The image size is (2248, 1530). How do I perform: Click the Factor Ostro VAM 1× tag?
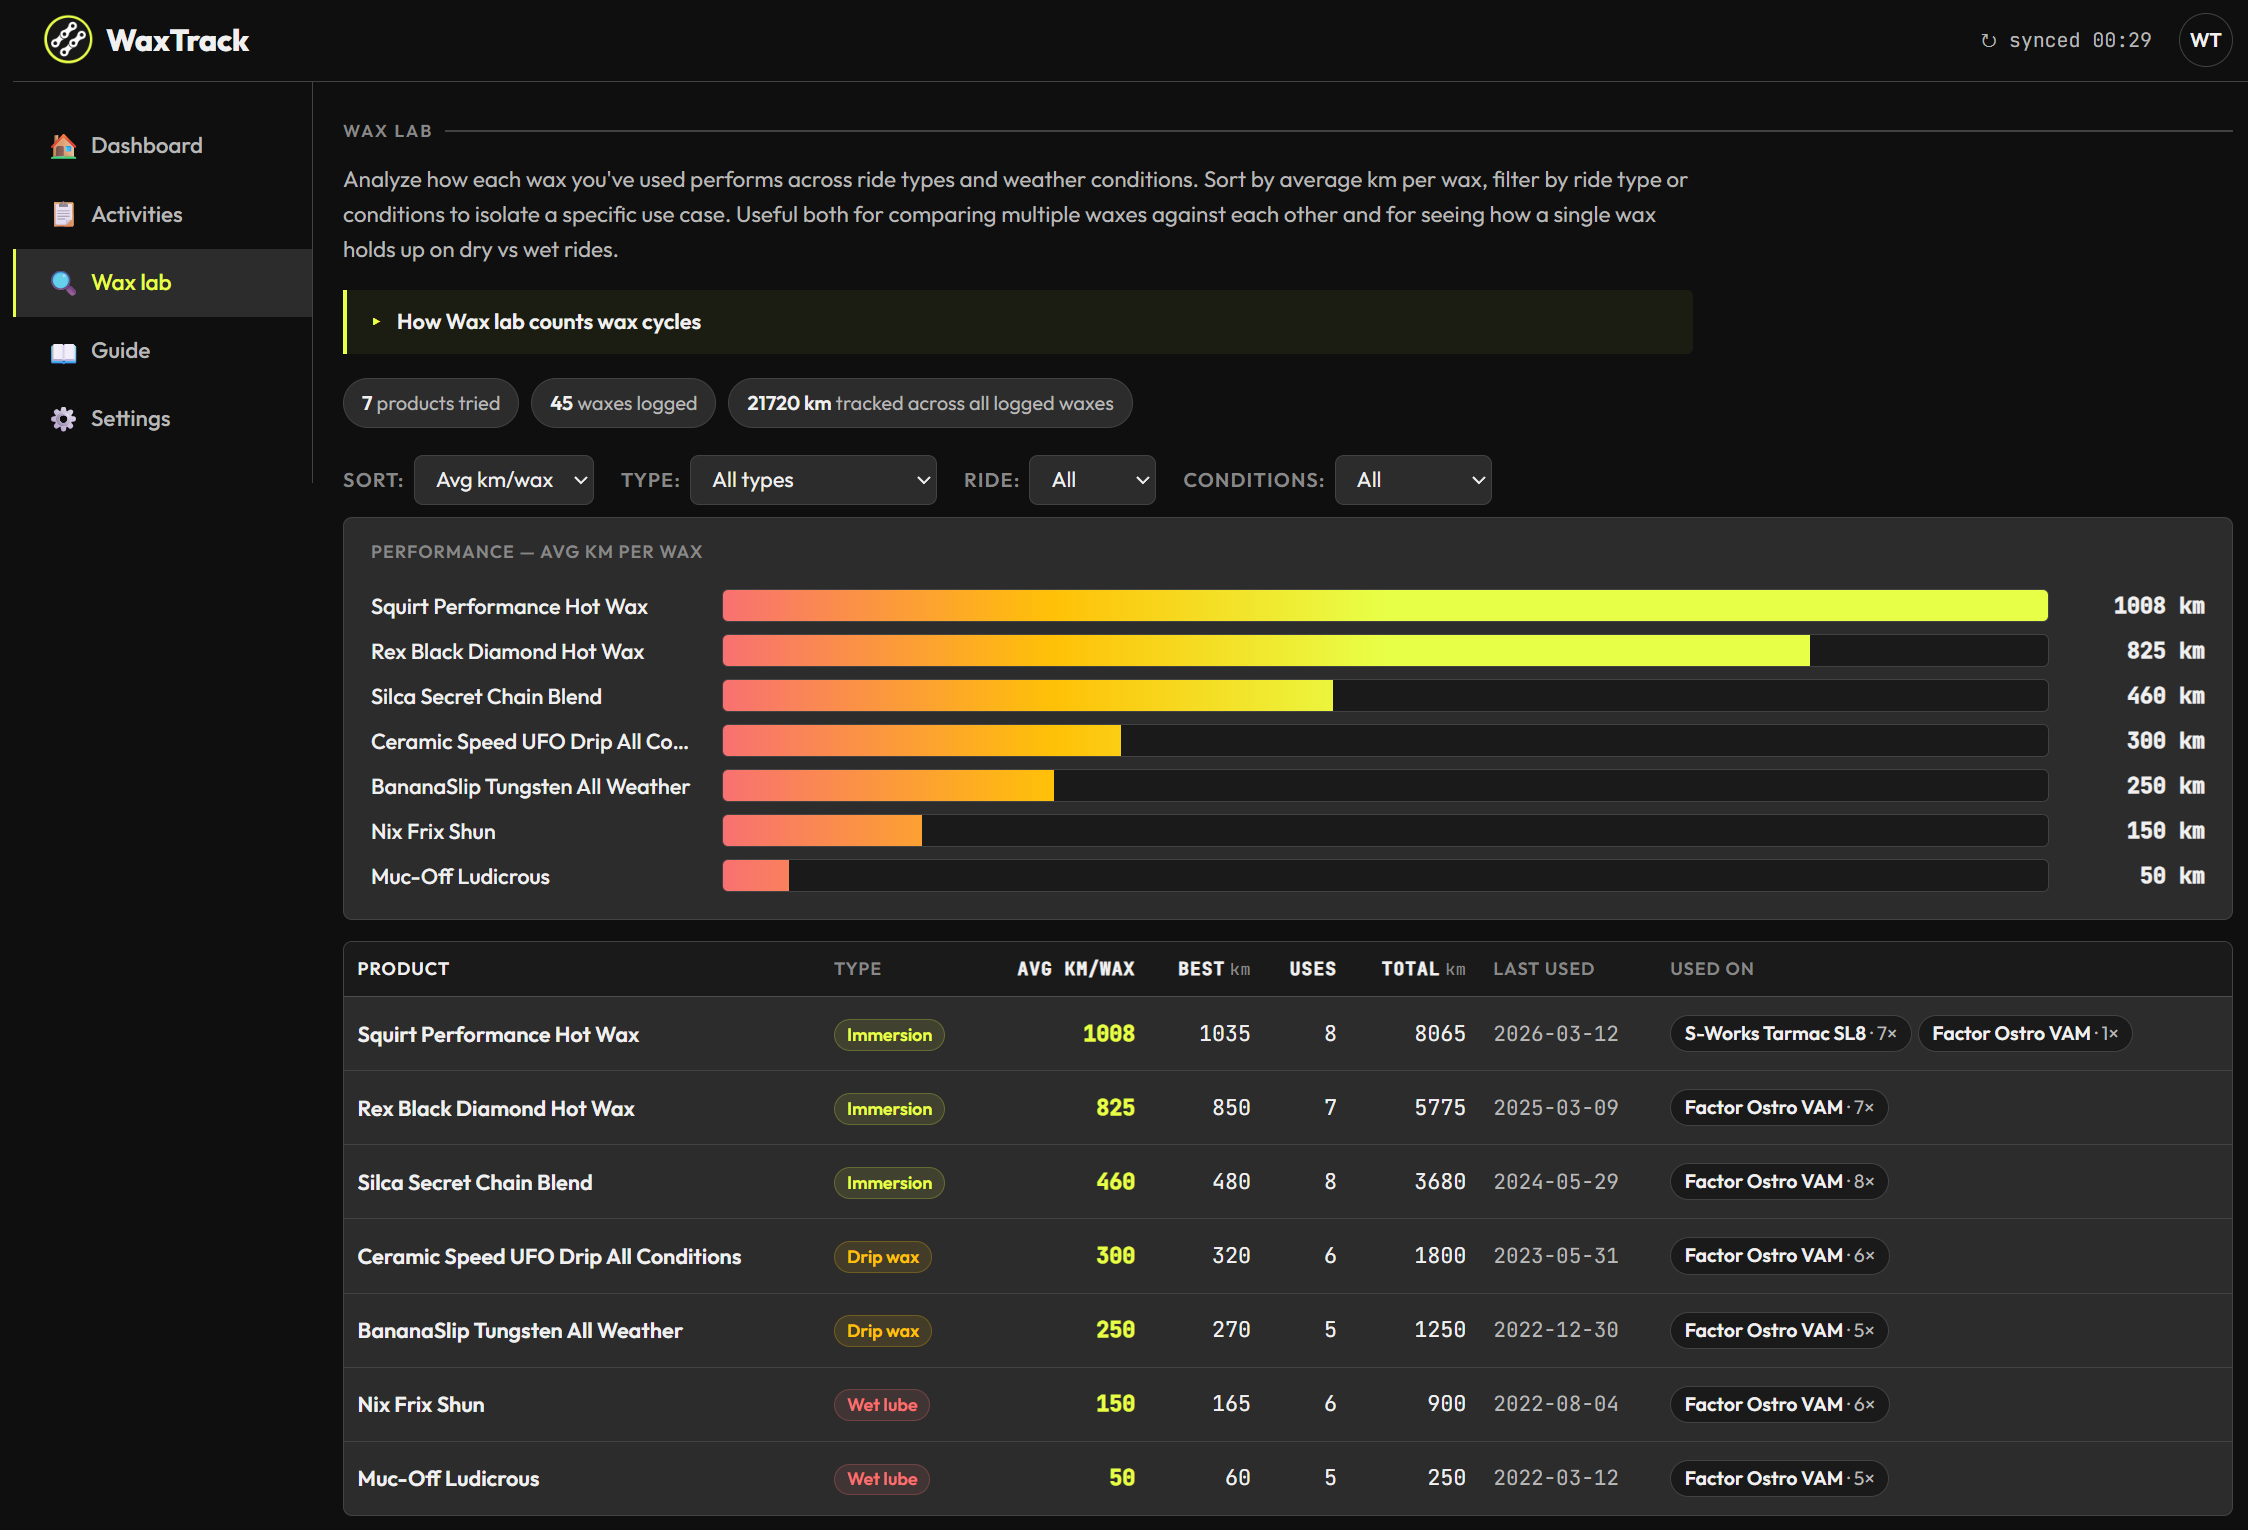pyautogui.click(x=2025, y=1034)
